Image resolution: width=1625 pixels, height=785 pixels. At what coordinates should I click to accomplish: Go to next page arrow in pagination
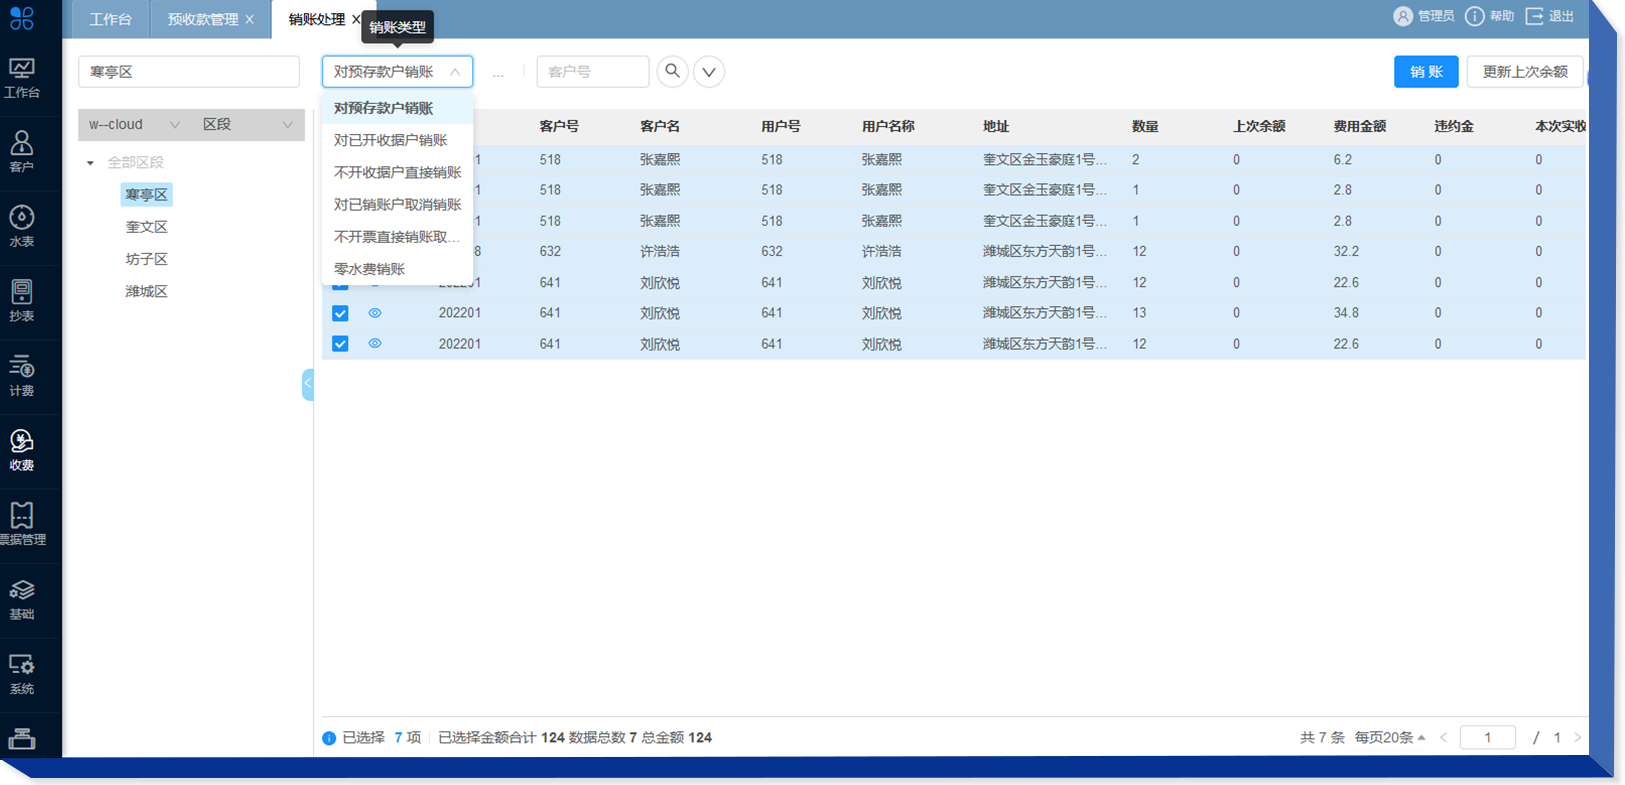point(1578,737)
